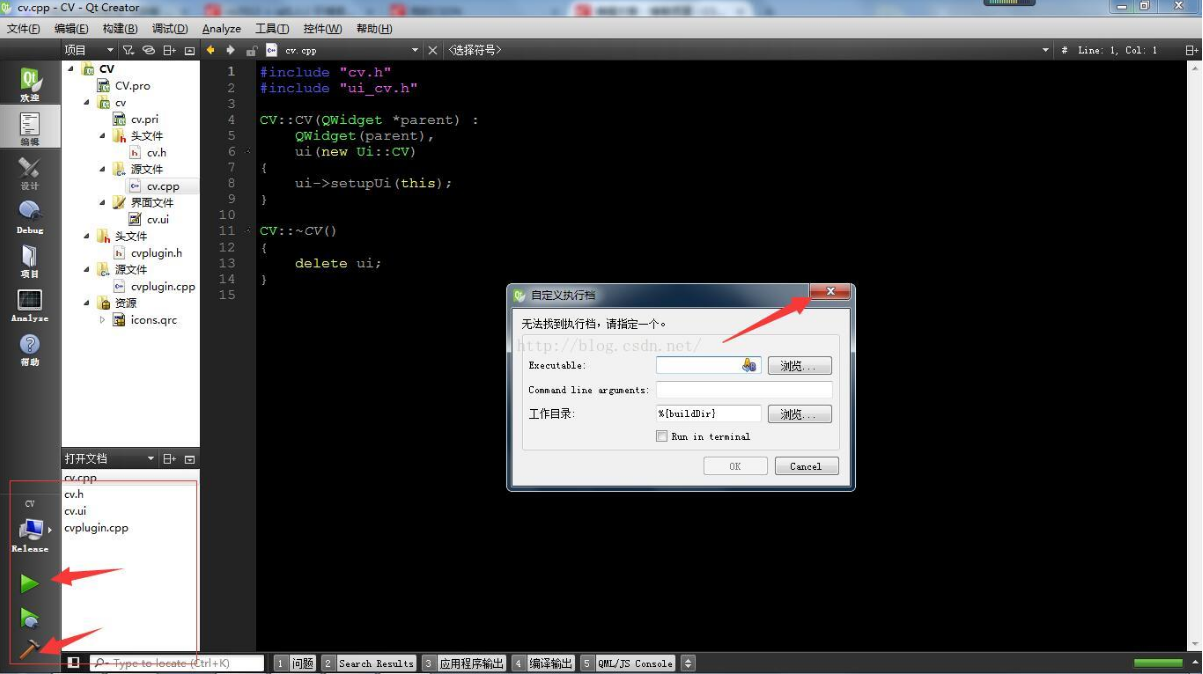Viewport: 1203px width, 674px height.
Task: Click 浏览 beside the Executable field
Action: [x=800, y=366]
